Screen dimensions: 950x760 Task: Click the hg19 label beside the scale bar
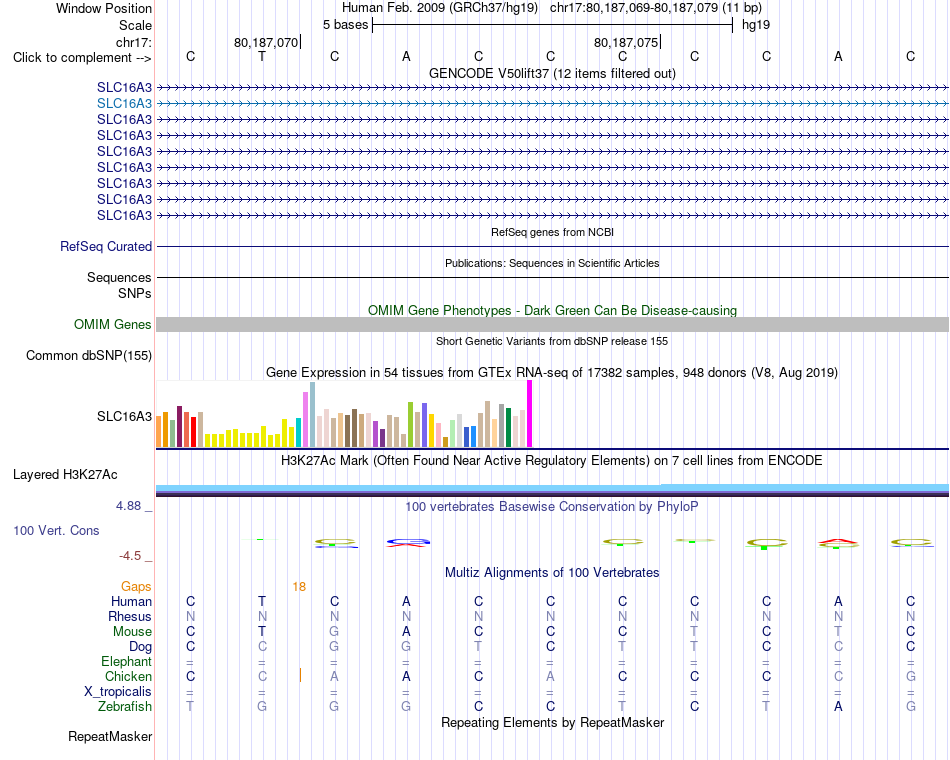756,25
